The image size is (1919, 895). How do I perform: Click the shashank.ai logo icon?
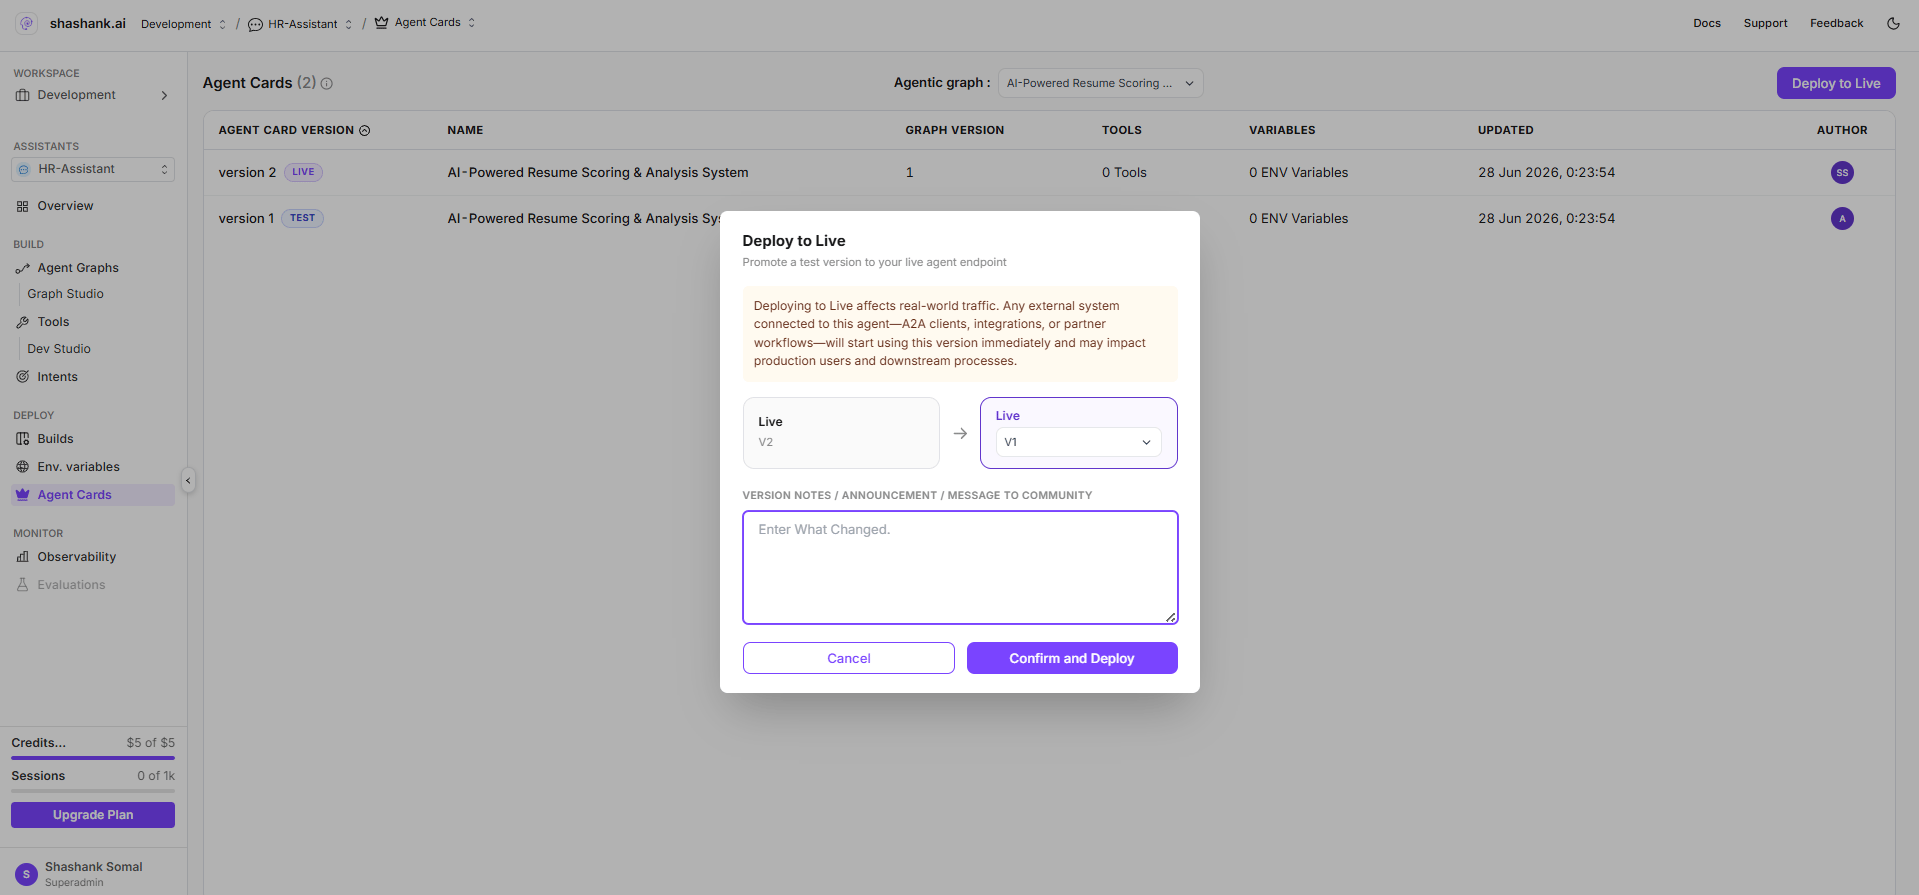(26, 23)
